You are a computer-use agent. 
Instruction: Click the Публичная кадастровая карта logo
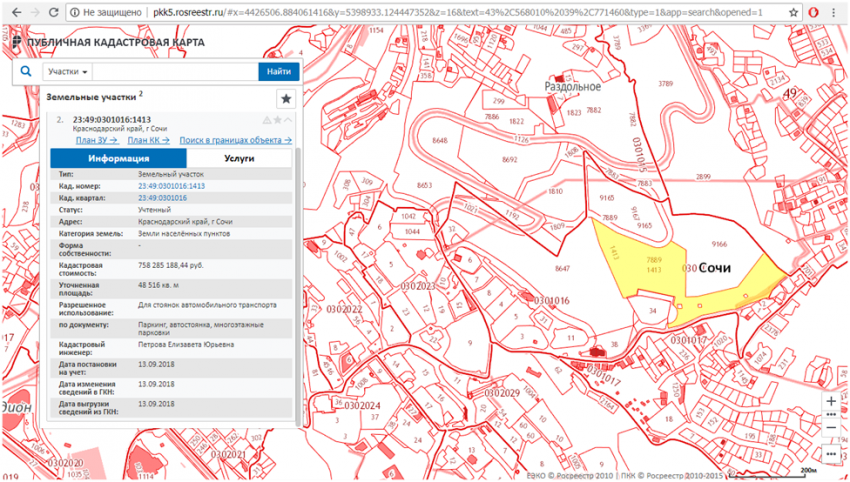coord(109,42)
